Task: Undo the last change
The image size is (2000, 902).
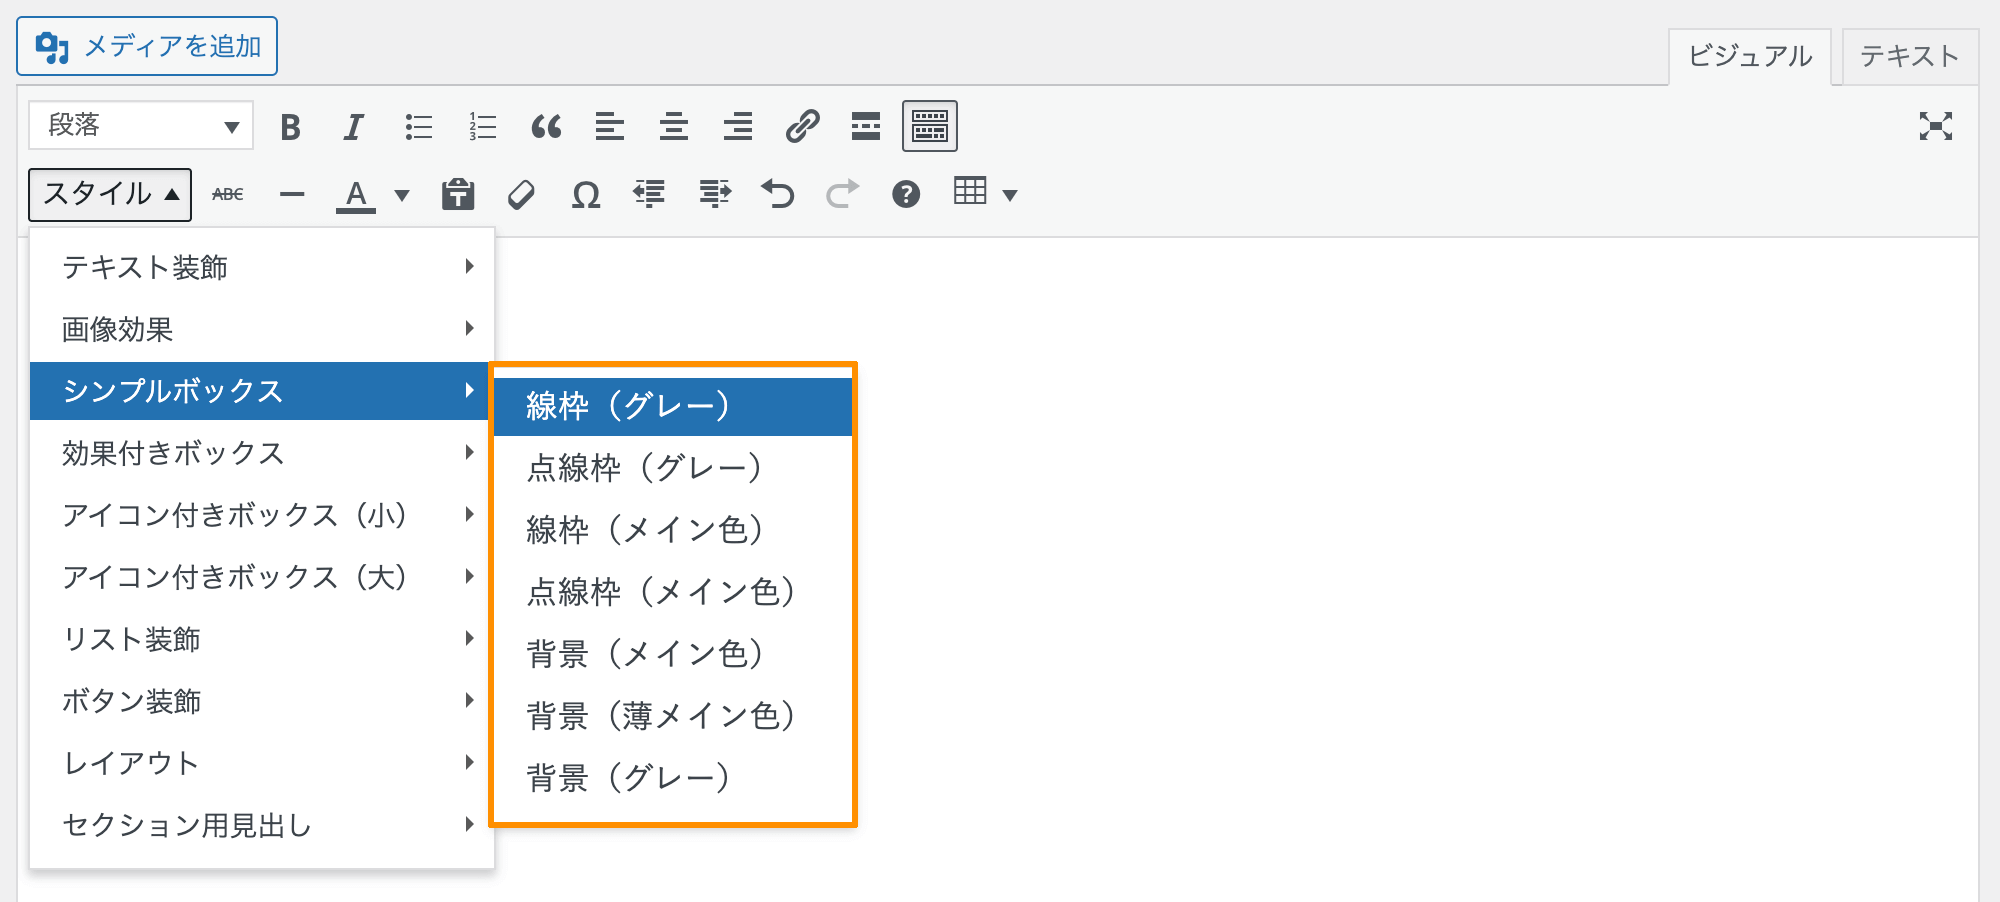Action: pos(779,194)
